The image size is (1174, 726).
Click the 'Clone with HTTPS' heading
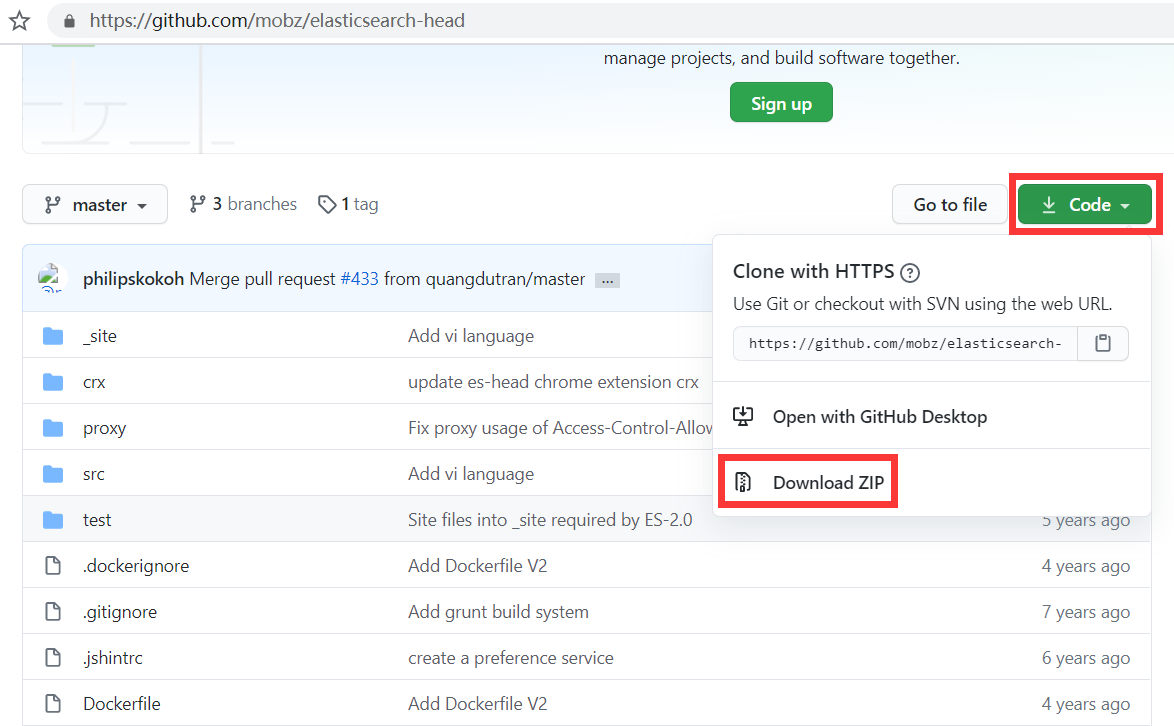(x=813, y=271)
